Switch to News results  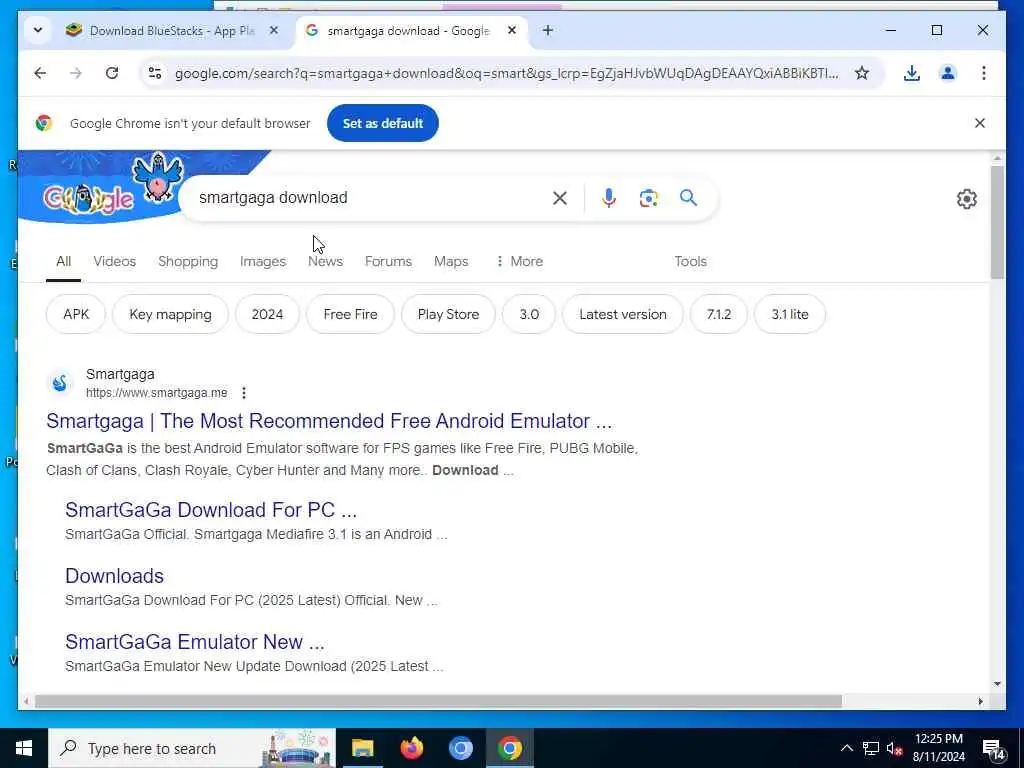click(x=325, y=261)
